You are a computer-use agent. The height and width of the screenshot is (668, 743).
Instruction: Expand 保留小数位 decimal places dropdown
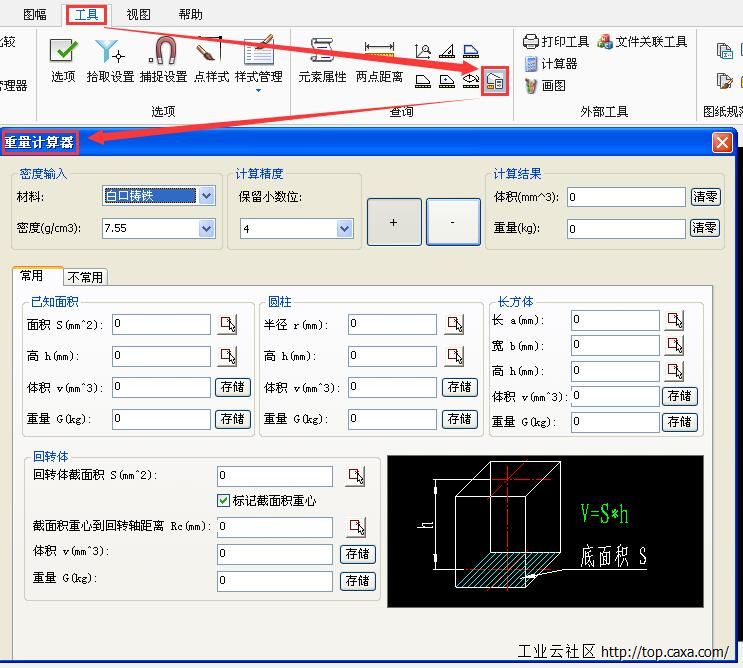(345, 229)
